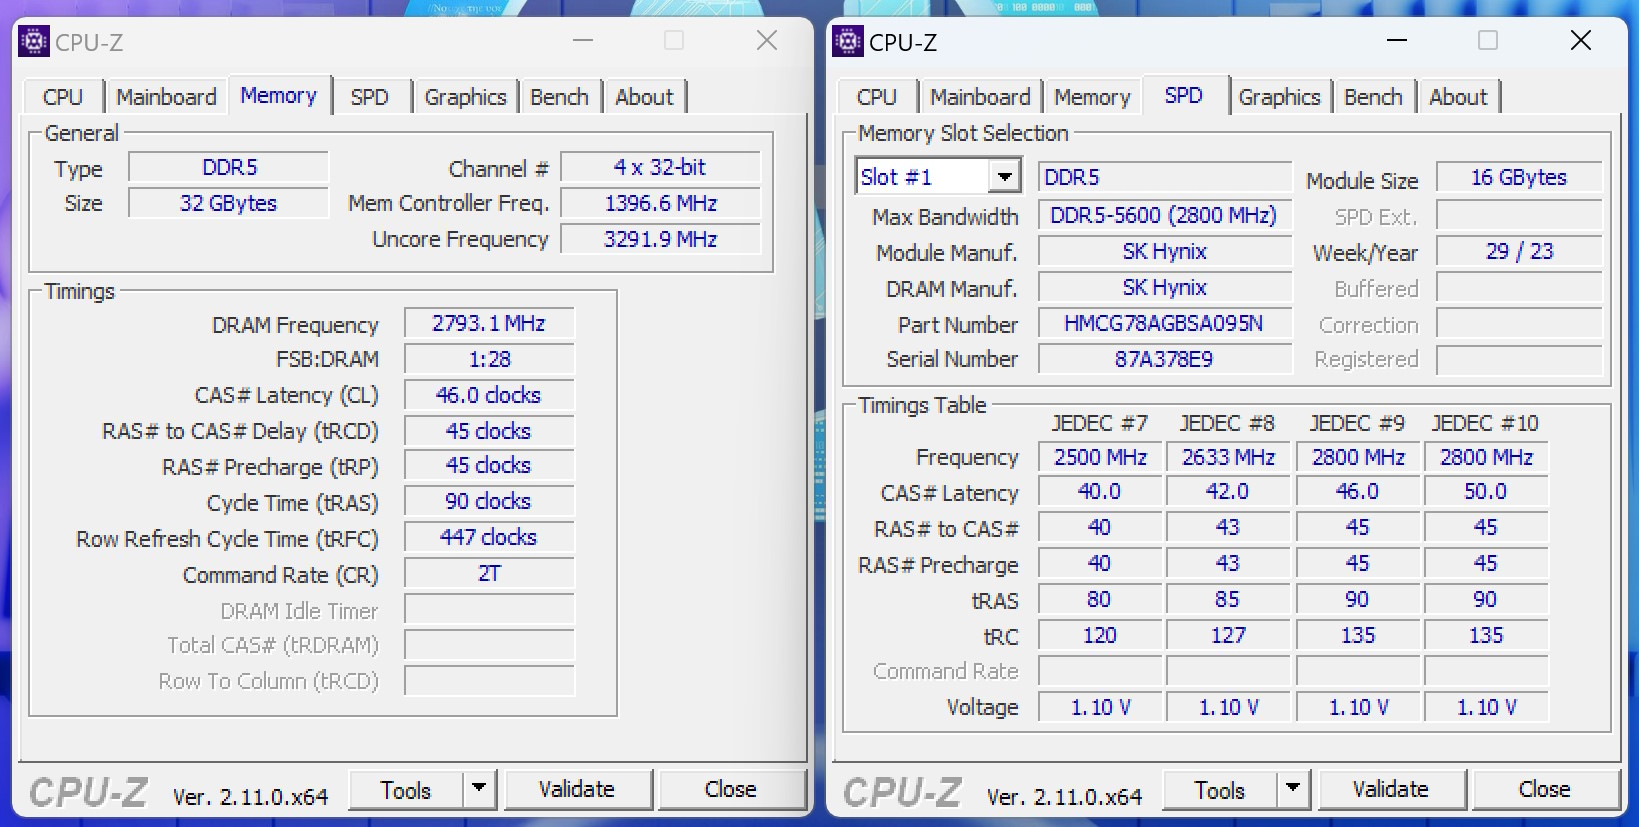Viewport: 1639px width, 827px height.
Task: Open Mainboard tab in left CPU-Z window
Action: click(166, 97)
